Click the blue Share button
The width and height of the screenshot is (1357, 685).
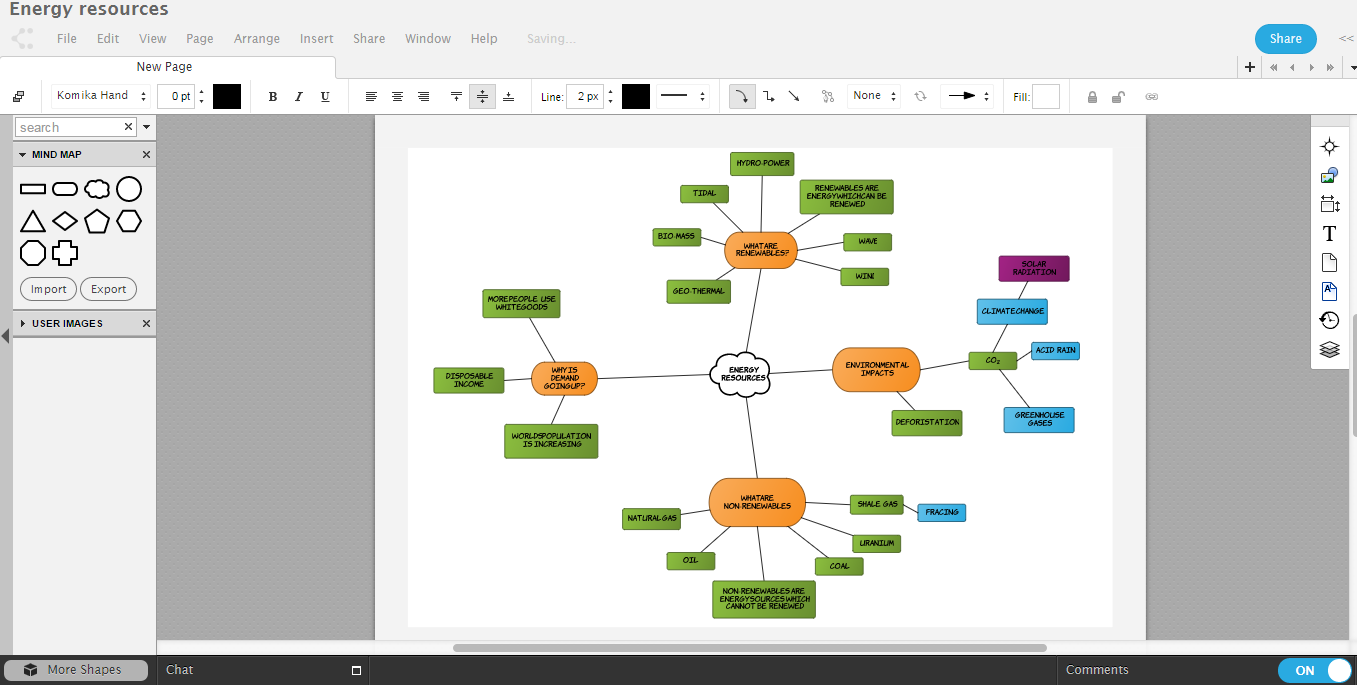1285,38
